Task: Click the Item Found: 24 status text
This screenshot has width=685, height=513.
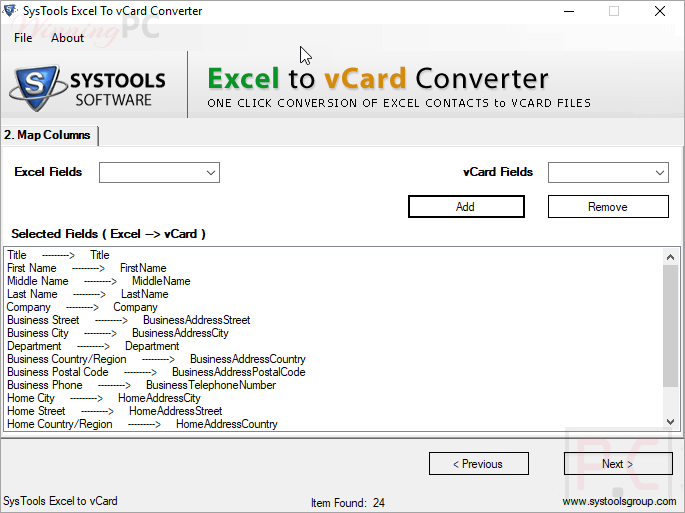Action: [x=348, y=503]
